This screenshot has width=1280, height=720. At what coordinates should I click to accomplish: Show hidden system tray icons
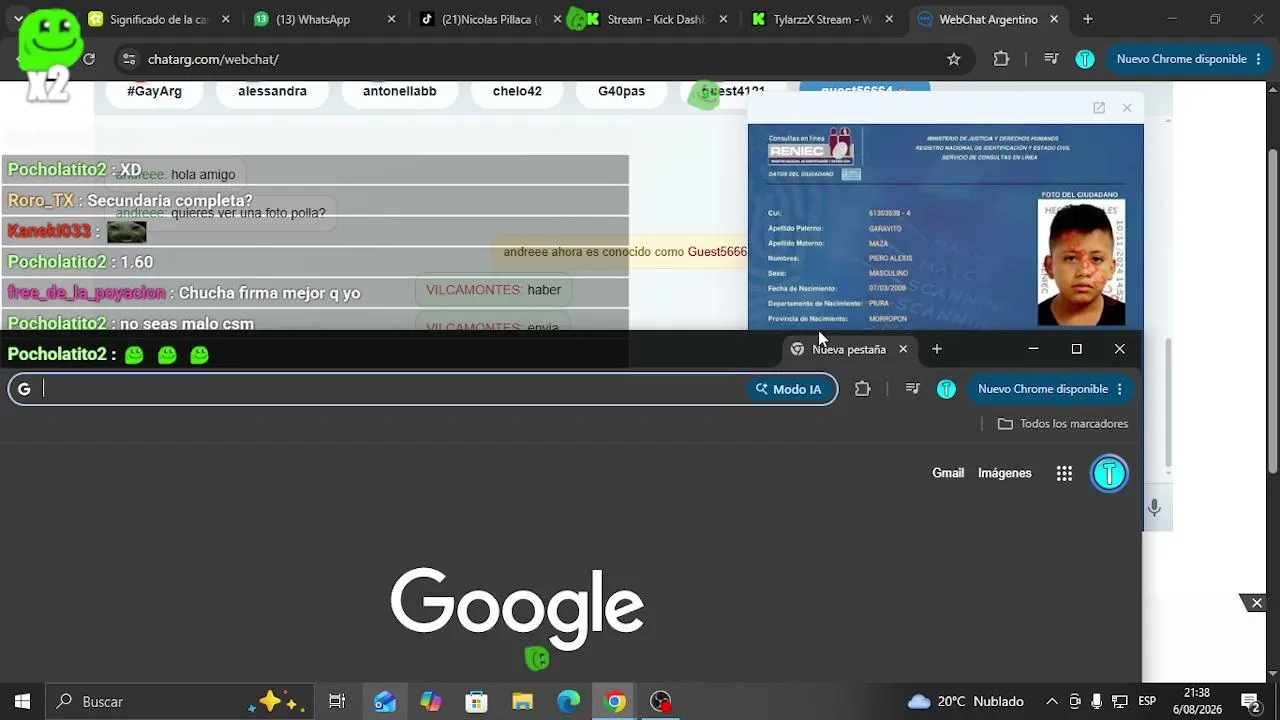point(1052,701)
